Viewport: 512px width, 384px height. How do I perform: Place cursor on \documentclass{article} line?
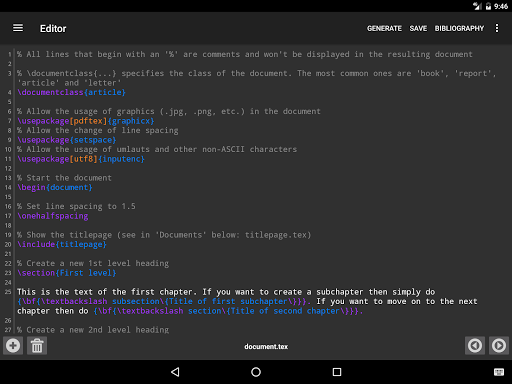pyautogui.click(x=71, y=92)
